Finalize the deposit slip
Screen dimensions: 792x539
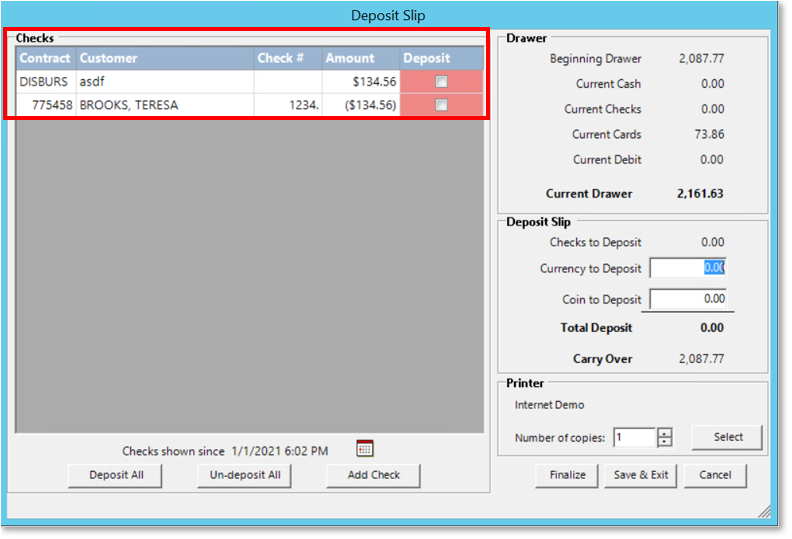point(567,475)
